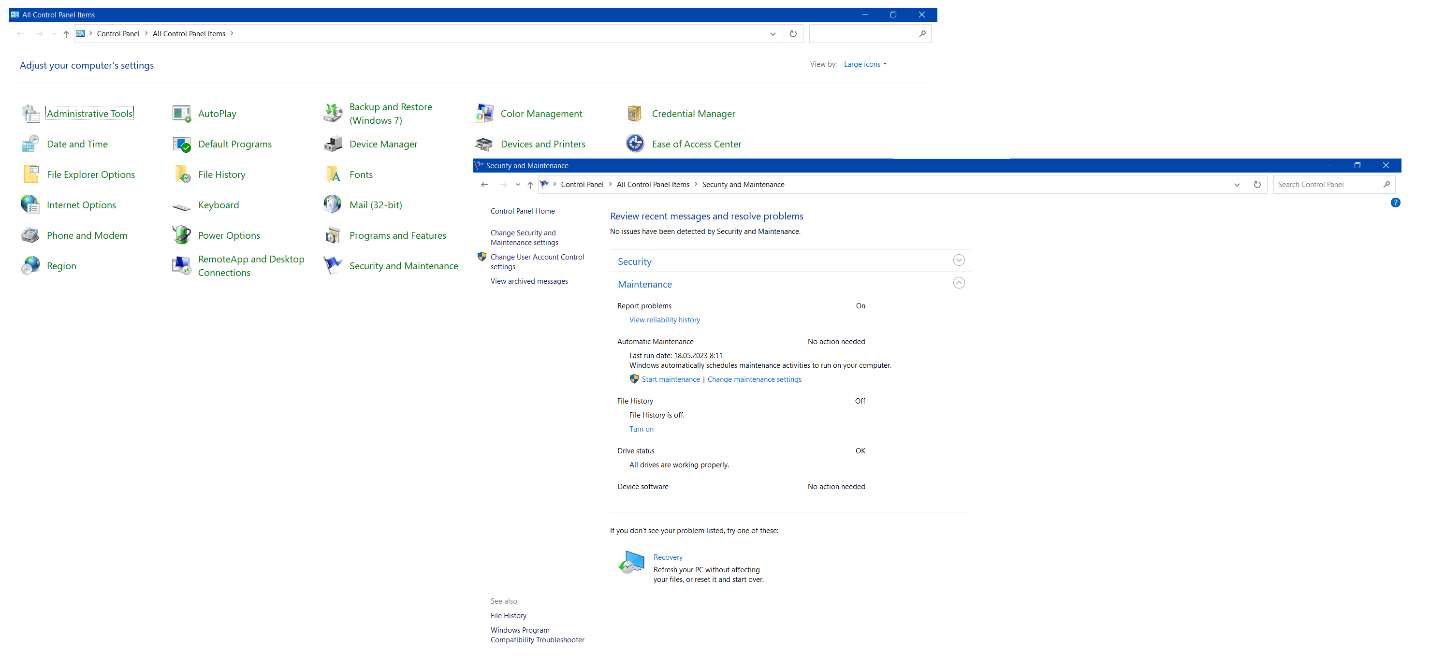Screen dimensions: 1430x666
Task: Open the Color Management icon
Action: 484,114
